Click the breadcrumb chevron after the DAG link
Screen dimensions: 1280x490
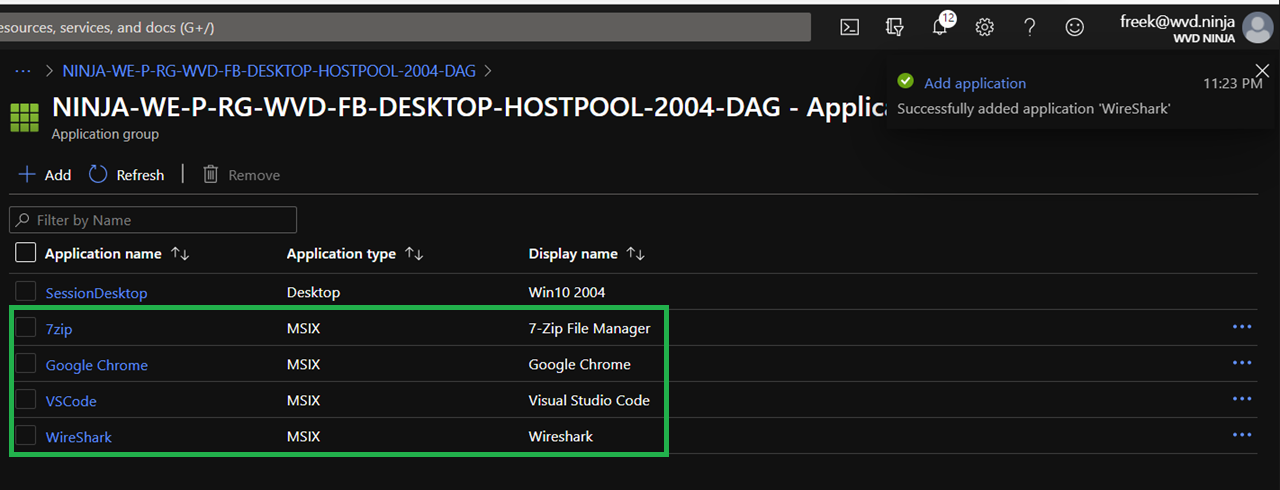click(488, 71)
